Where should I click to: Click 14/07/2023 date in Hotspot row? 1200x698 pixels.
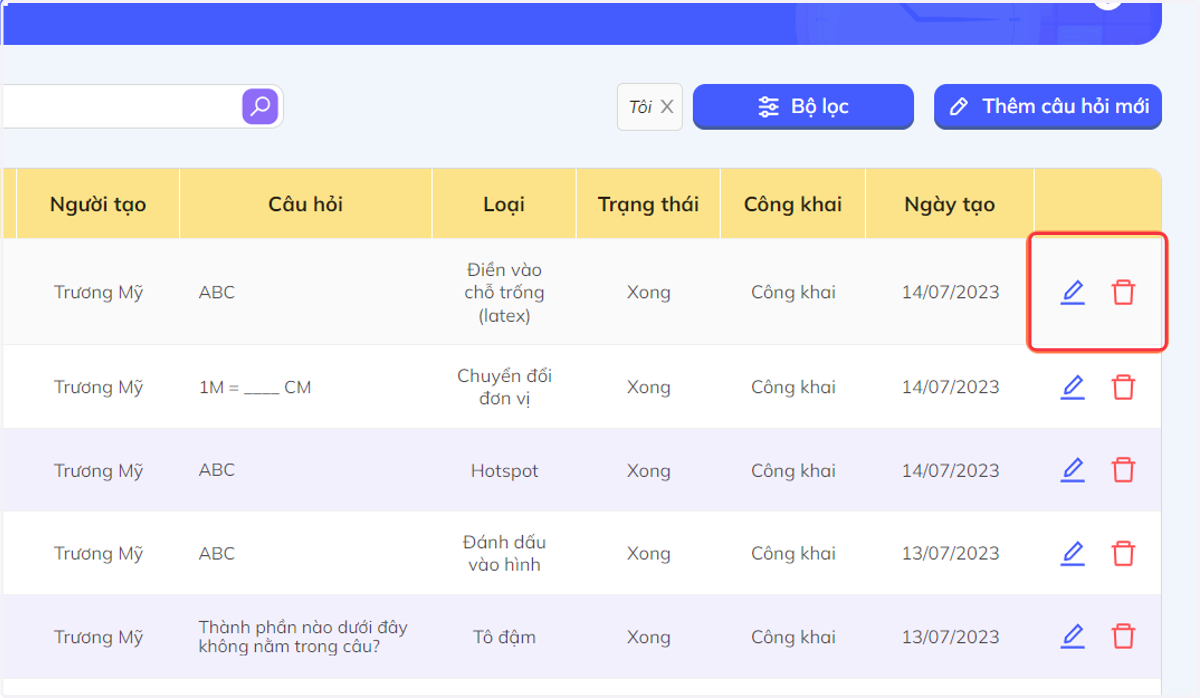pyautogui.click(x=950, y=470)
